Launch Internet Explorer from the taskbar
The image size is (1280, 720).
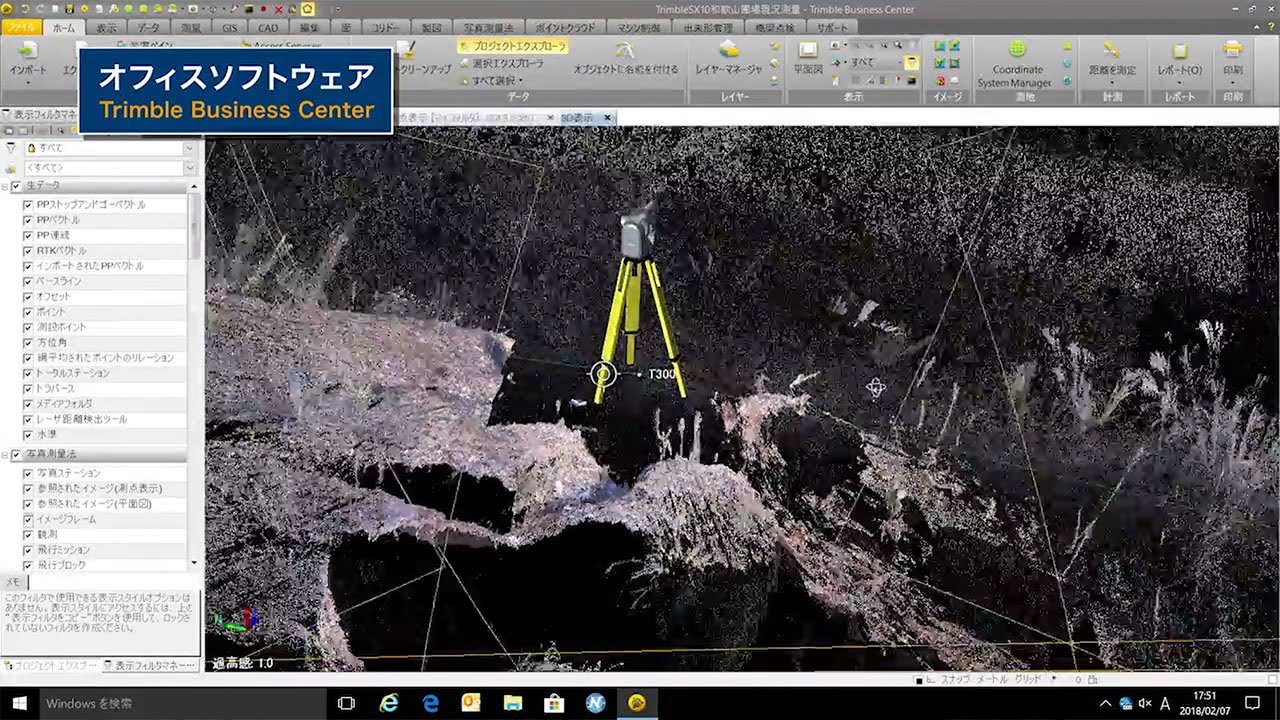click(389, 703)
